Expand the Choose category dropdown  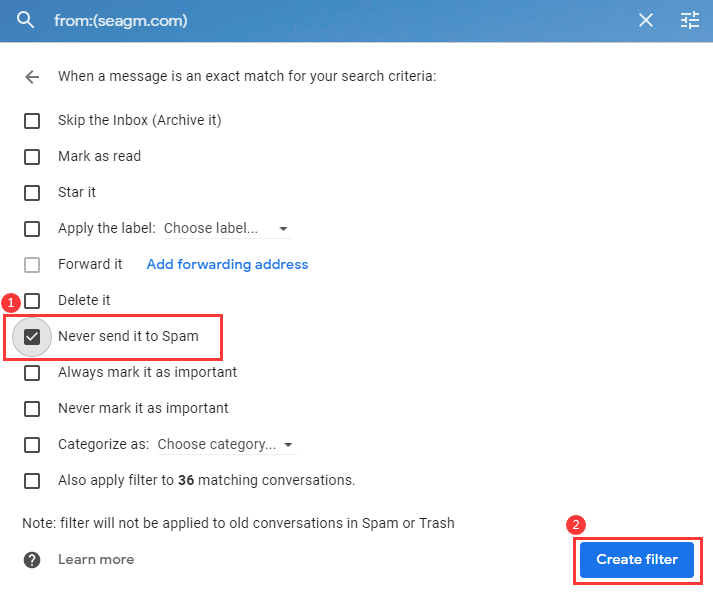click(x=226, y=444)
